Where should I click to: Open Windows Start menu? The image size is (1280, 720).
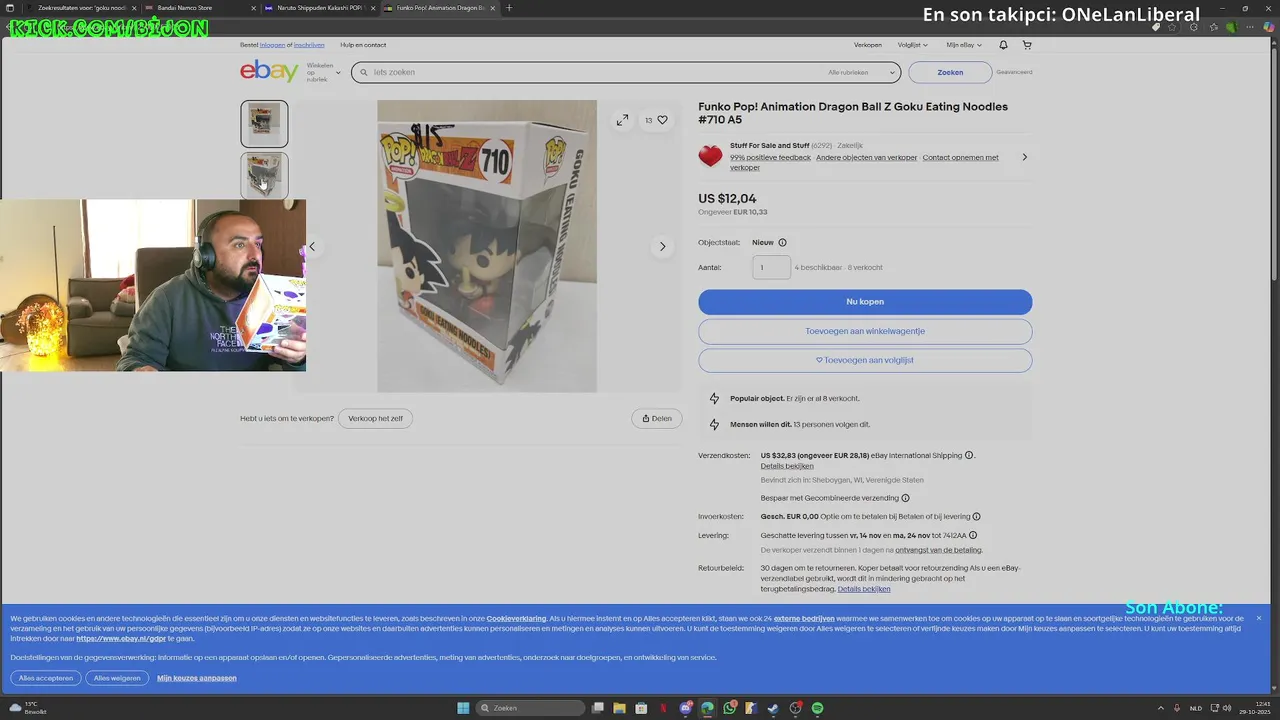463,708
